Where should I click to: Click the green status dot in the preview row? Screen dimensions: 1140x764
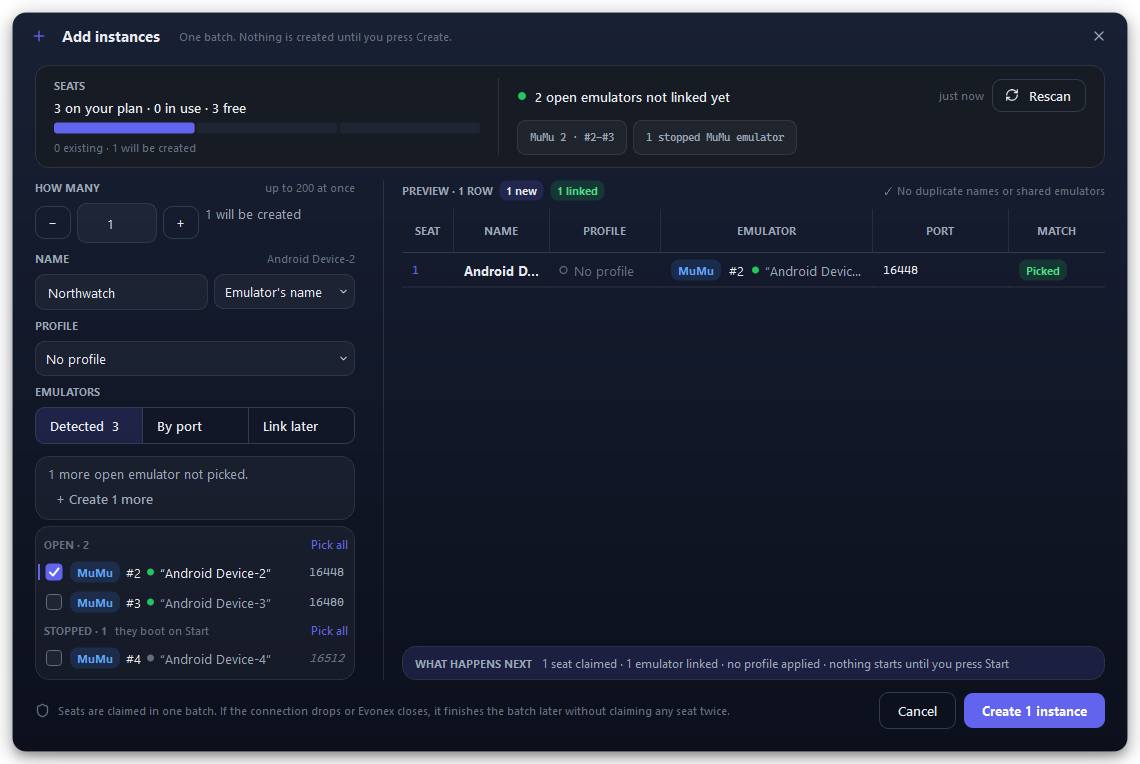click(x=755, y=270)
